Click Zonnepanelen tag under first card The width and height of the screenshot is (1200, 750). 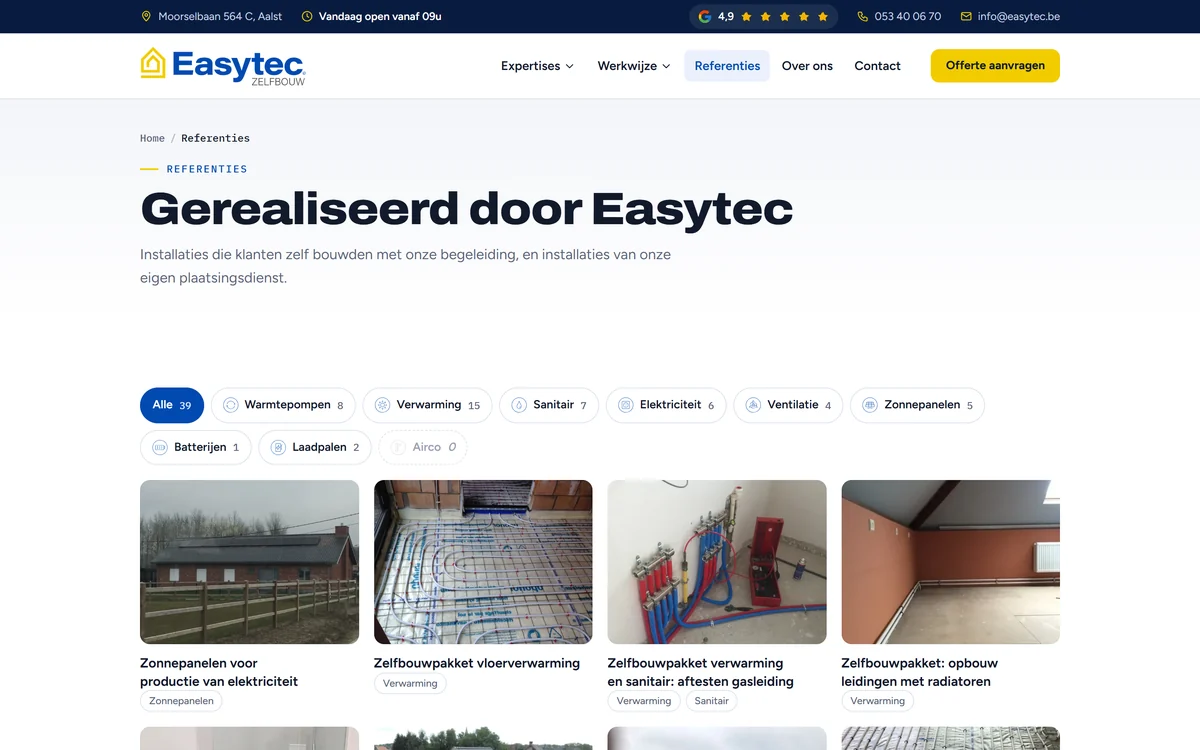[181, 701]
